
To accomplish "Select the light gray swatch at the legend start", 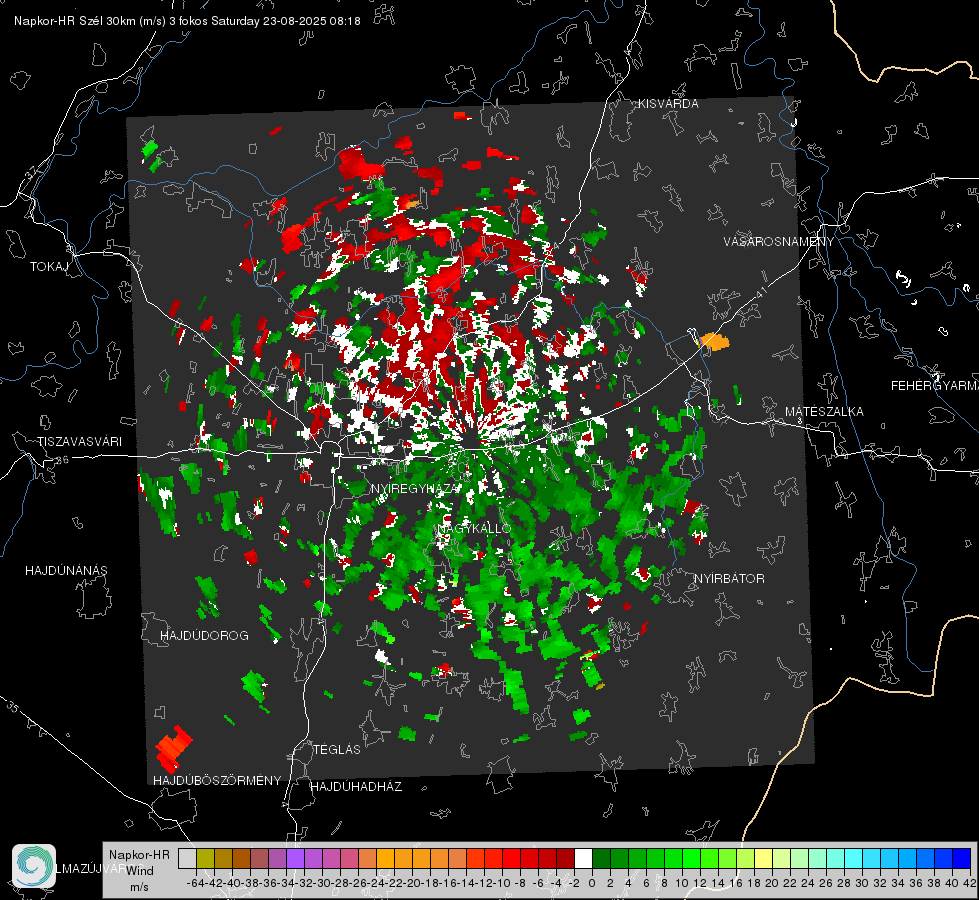I will coord(187,858).
